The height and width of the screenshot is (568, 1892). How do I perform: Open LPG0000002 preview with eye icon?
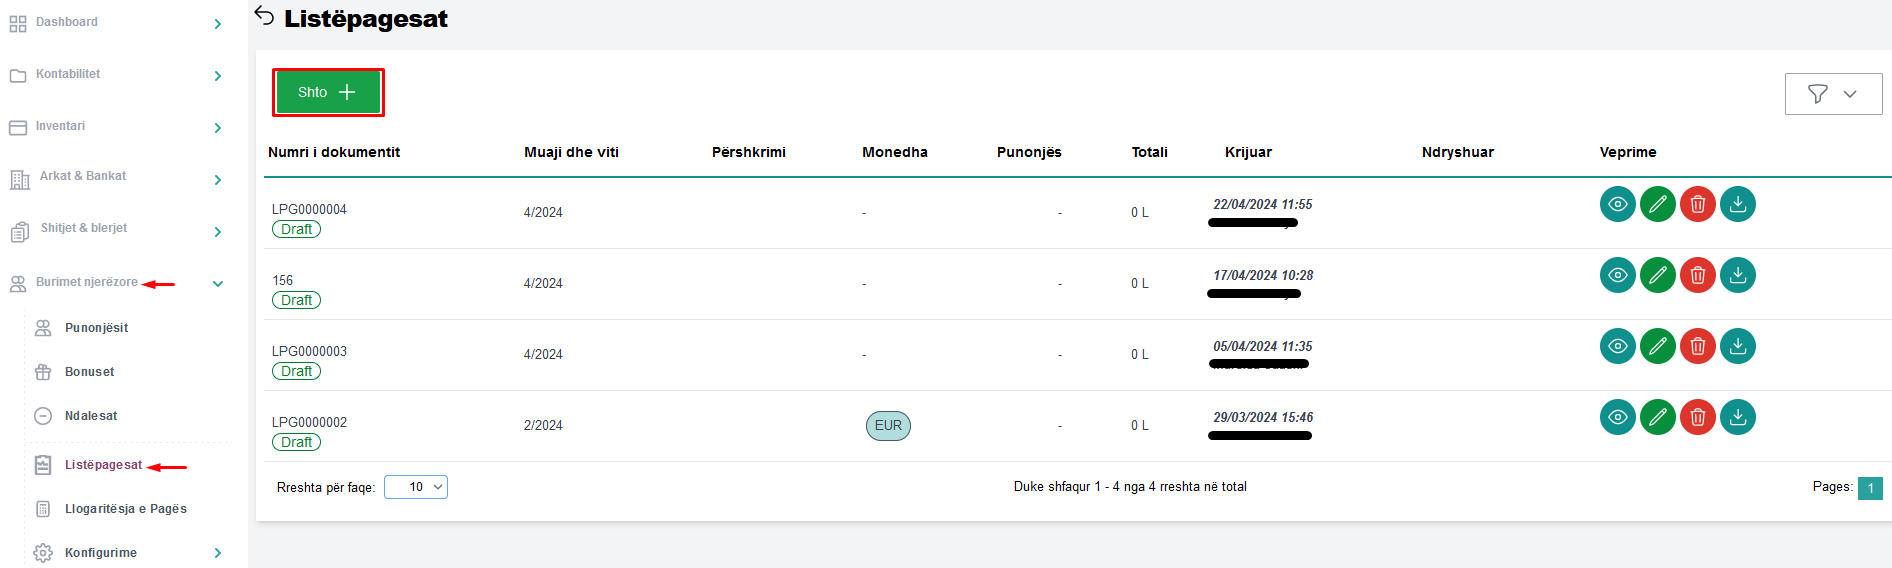1617,417
